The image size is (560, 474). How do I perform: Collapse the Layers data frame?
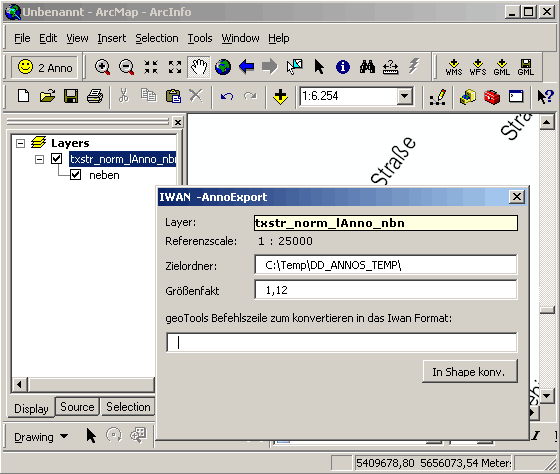pos(21,143)
